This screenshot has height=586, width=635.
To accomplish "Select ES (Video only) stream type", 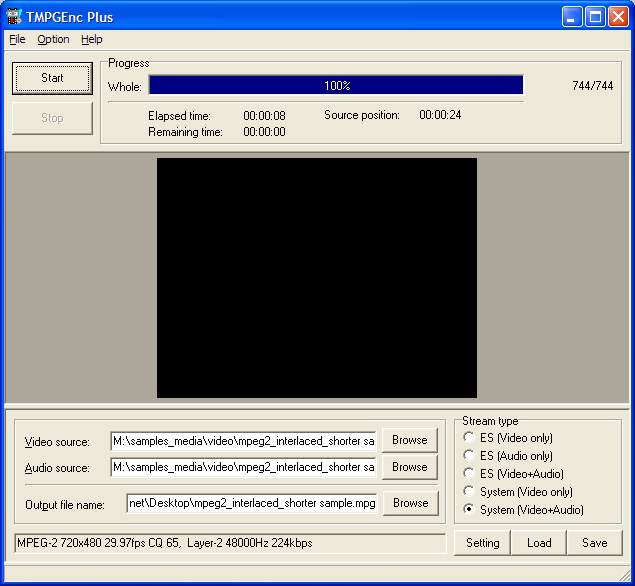I will click(x=508, y=438).
